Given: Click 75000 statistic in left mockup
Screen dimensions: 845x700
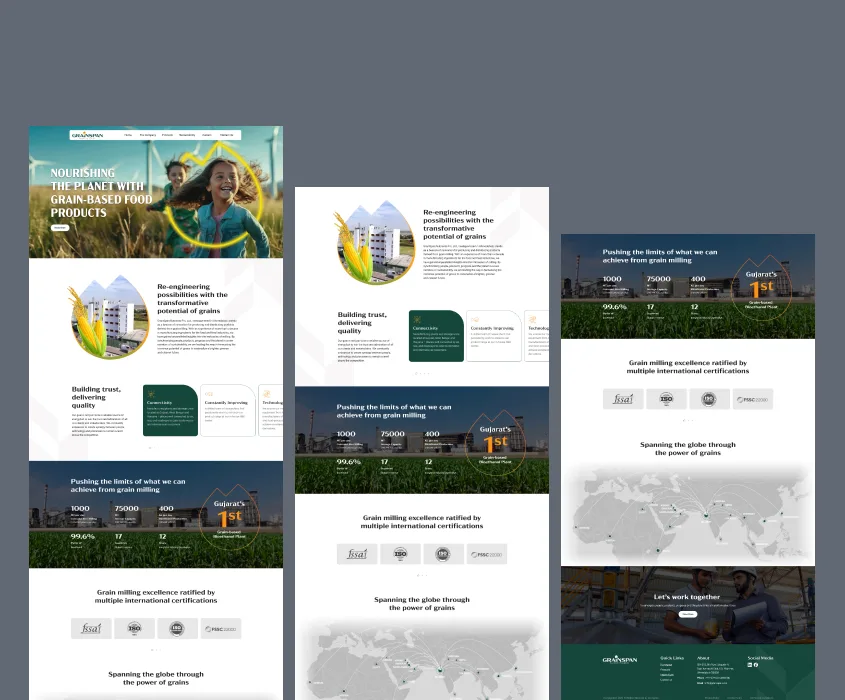Looking at the screenshot, I should pos(126,508).
